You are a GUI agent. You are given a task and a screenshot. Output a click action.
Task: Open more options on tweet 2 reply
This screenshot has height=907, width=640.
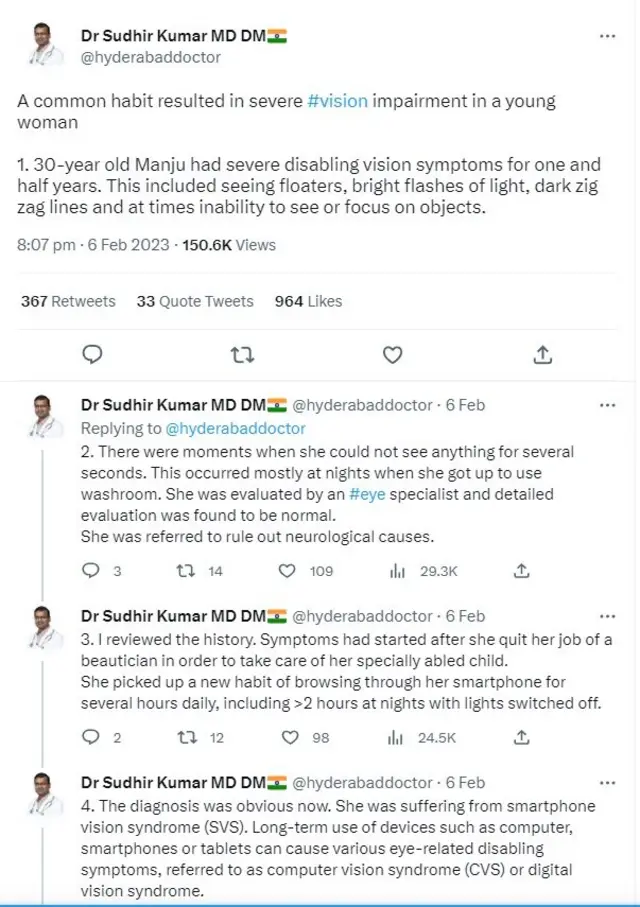[x=607, y=405]
